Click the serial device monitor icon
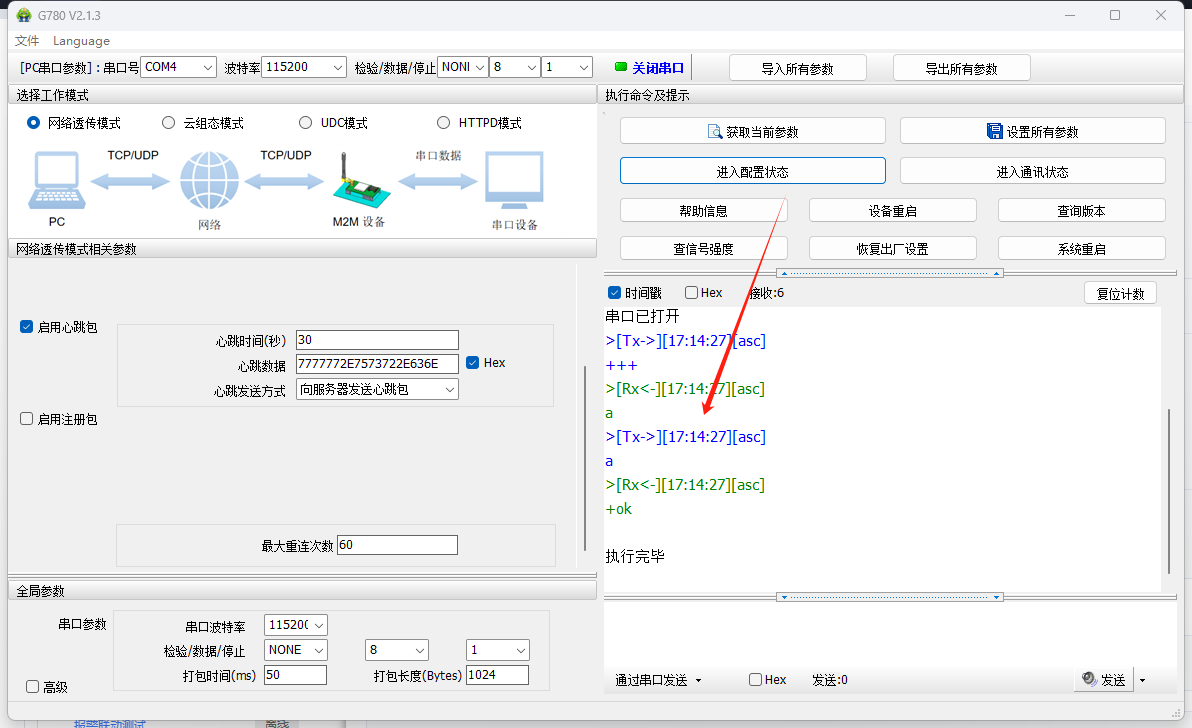The image size is (1192, 728). point(514,181)
